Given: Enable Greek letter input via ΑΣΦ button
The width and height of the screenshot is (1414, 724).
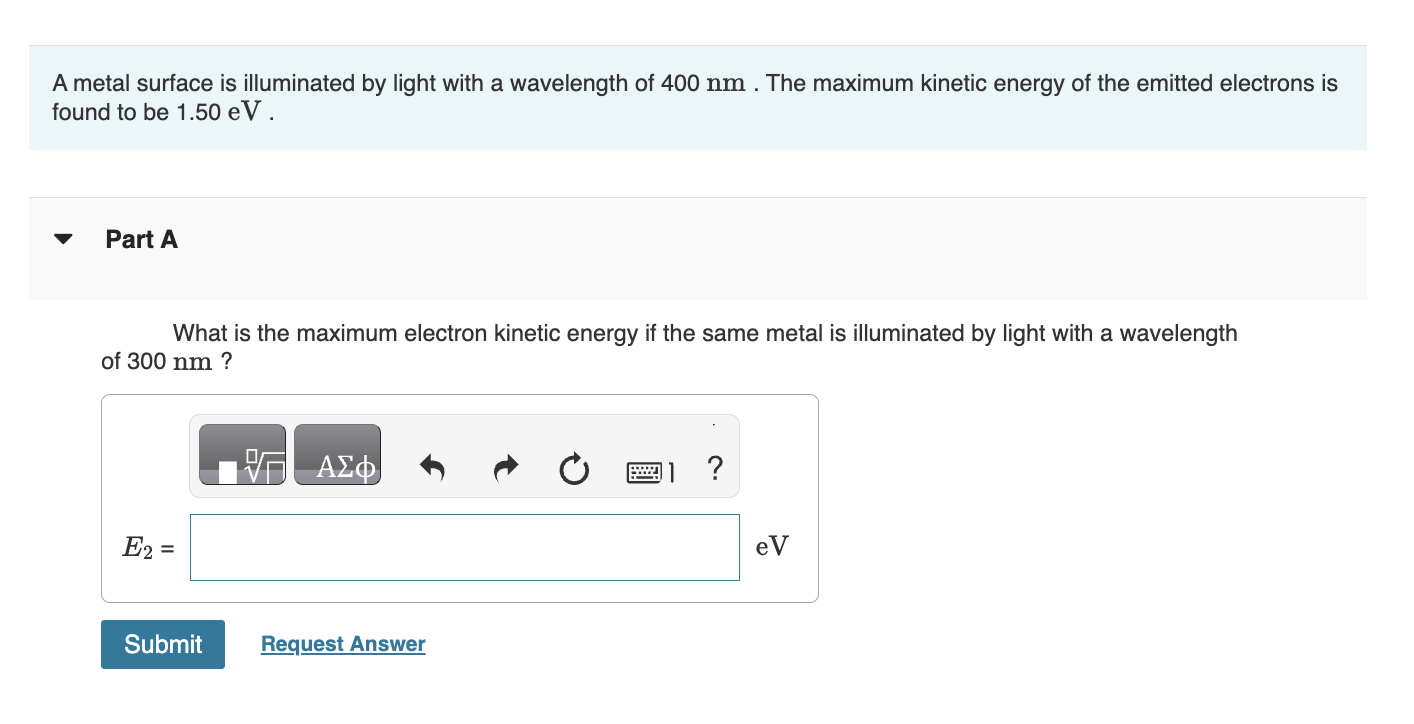Looking at the screenshot, I should pos(337,455).
